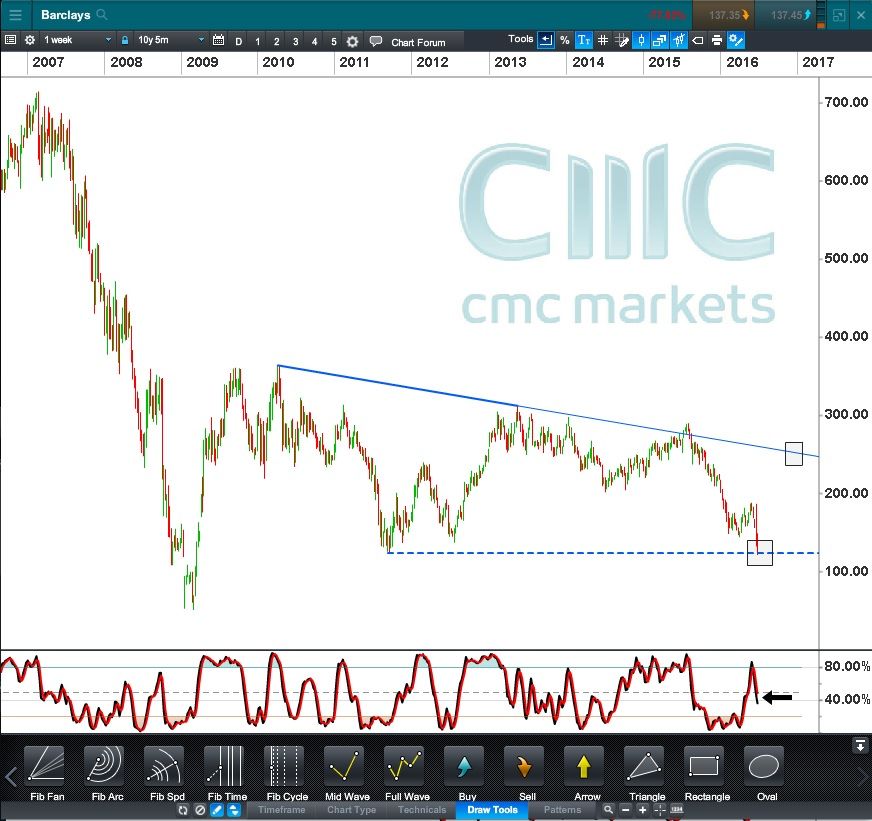Screen dimensions: 872x821
Task: Show more drawing tools with right chevron
Action: [x=862, y=776]
